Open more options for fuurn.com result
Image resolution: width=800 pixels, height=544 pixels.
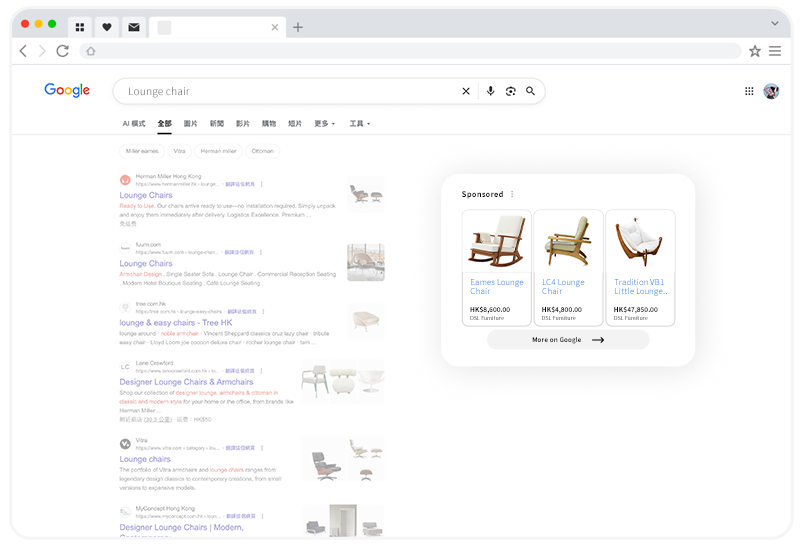[261, 253]
